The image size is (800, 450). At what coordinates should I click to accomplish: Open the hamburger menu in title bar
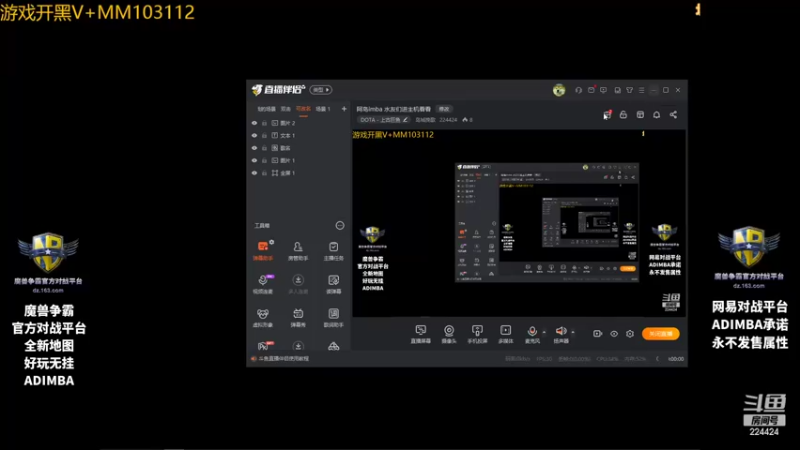click(642, 90)
